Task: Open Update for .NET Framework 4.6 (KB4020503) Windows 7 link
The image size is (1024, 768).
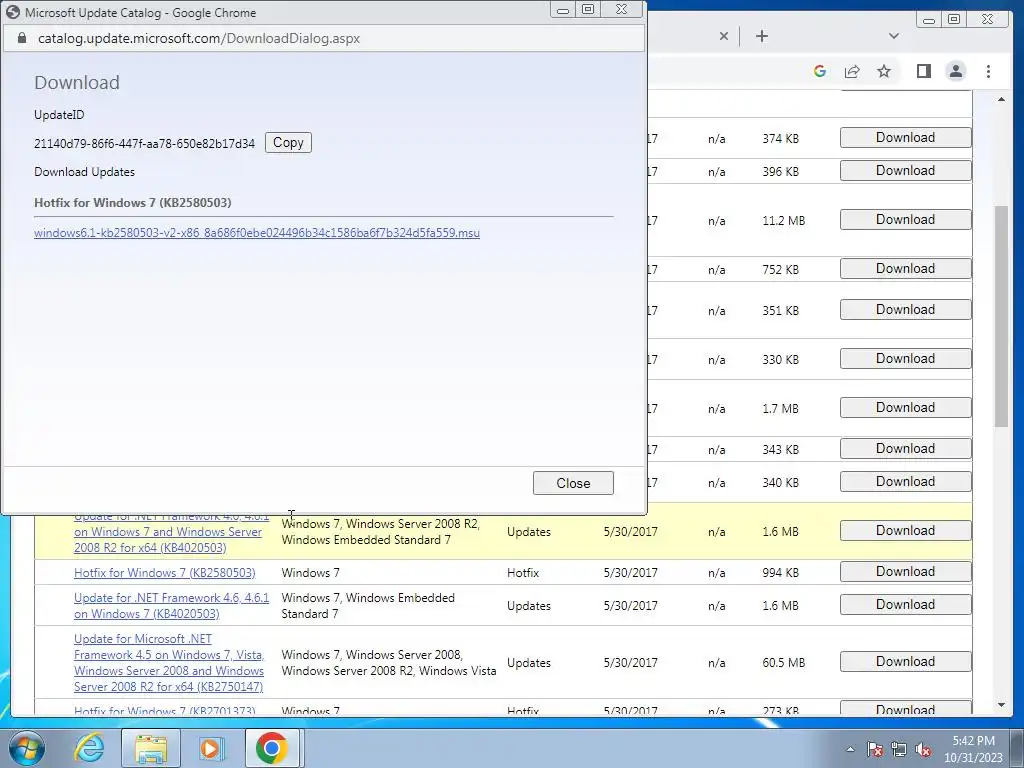Action: pyautogui.click(x=171, y=605)
